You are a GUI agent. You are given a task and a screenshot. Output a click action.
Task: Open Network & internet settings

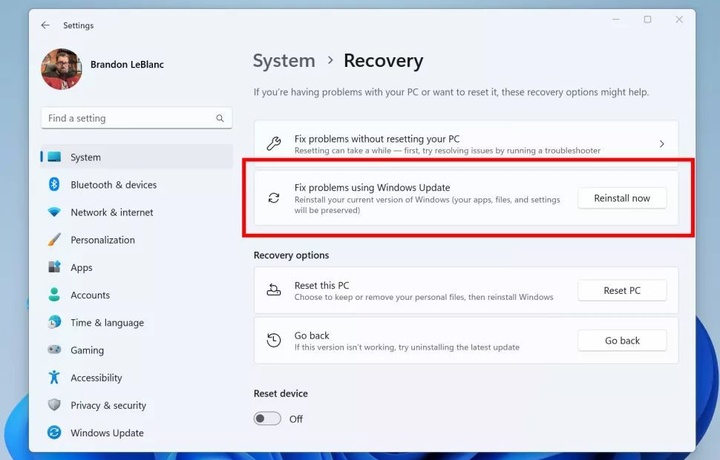pos(136,212)
